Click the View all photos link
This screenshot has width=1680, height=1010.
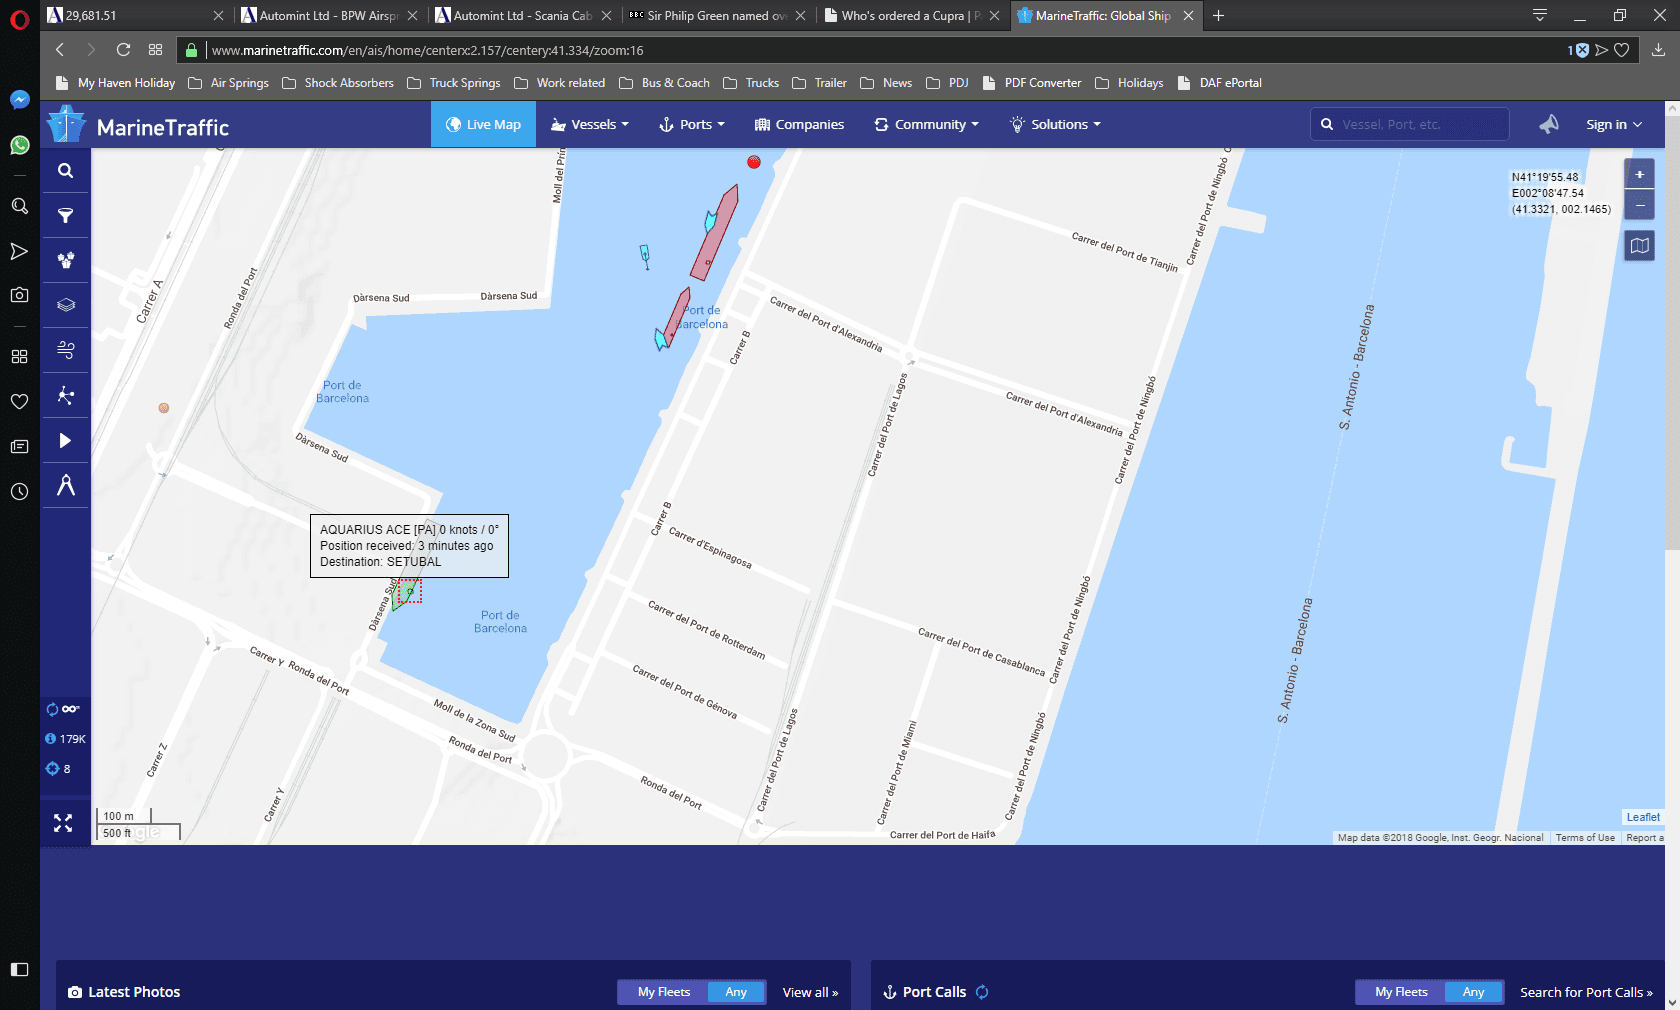click(x=810, y=992)
